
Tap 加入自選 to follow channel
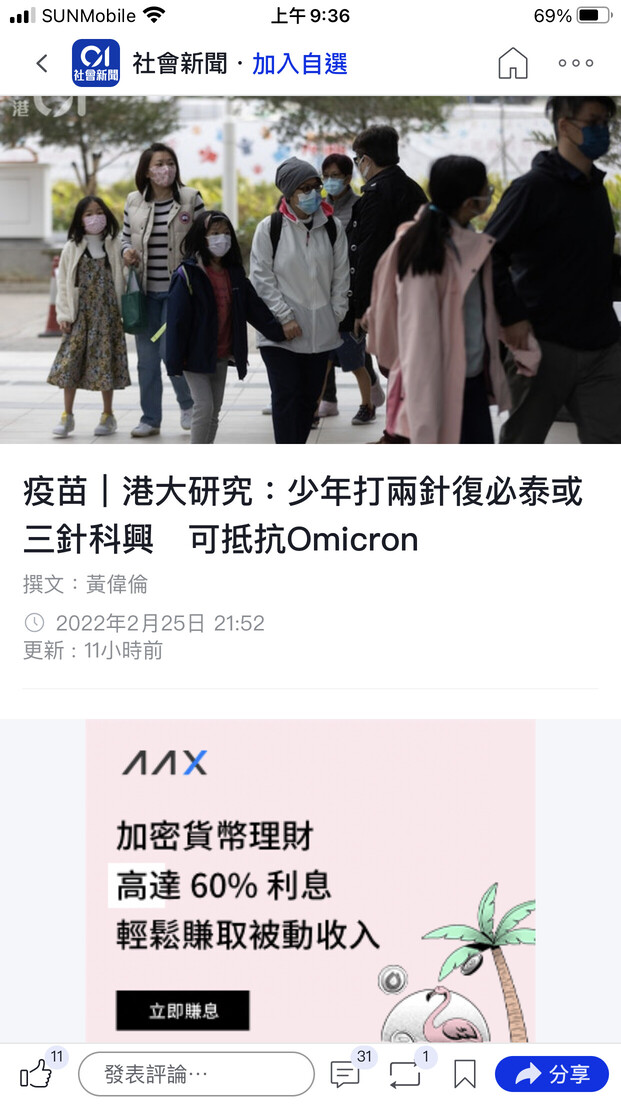(x=300, y=64)
